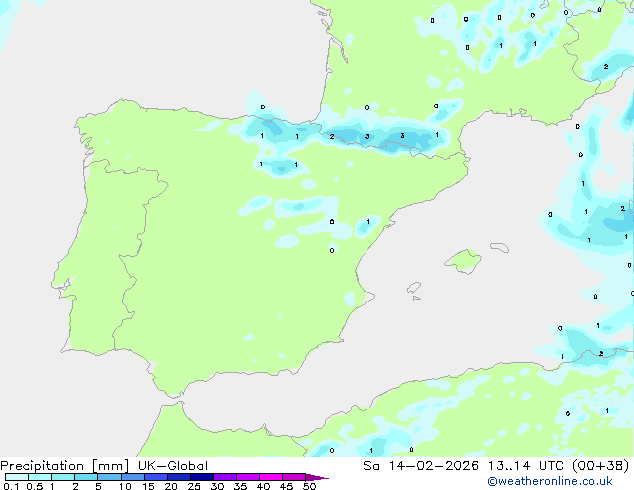This screenshot has width=634, height=490.
Task: Click the Mallorca island outline on the map
Action: (463, 261)
